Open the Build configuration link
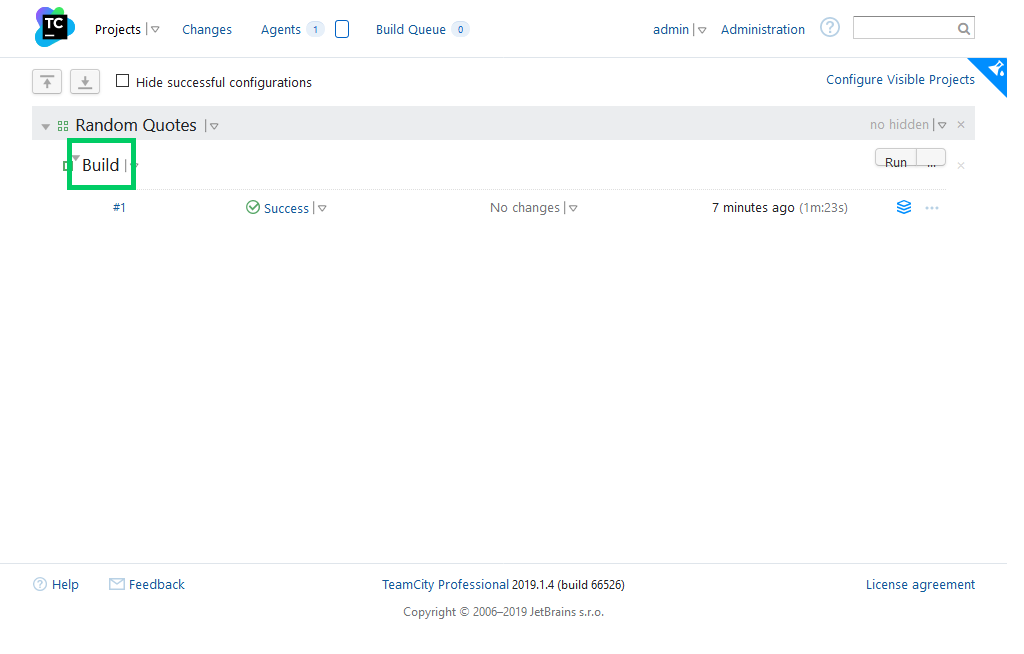The height and width of the screenshot is (654, 1024). [101, 165]
